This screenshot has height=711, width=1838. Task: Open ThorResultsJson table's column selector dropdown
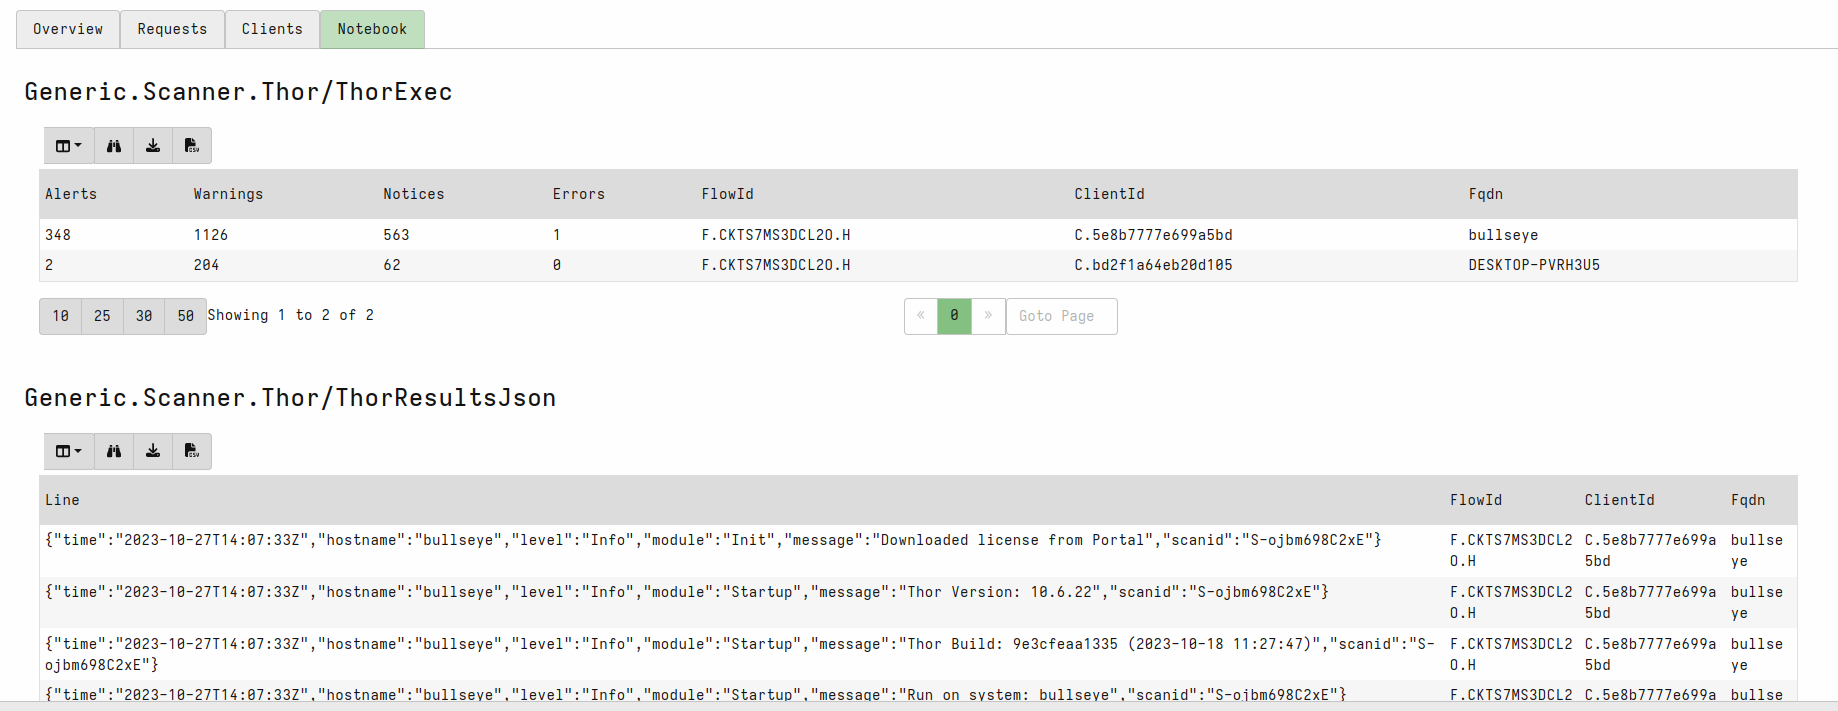69,452
